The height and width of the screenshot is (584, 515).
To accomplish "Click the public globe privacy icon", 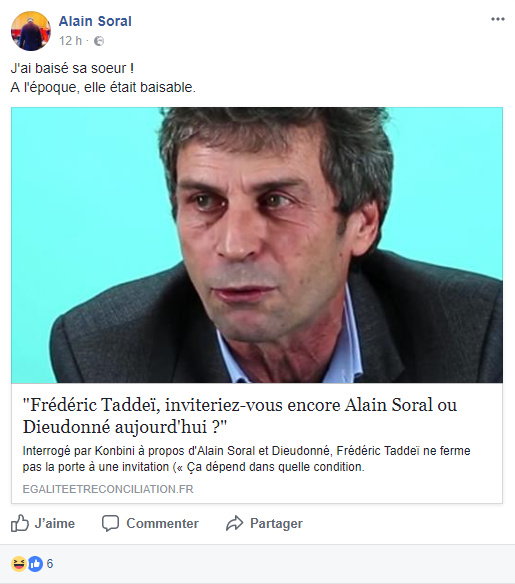I will coord(99,41).
